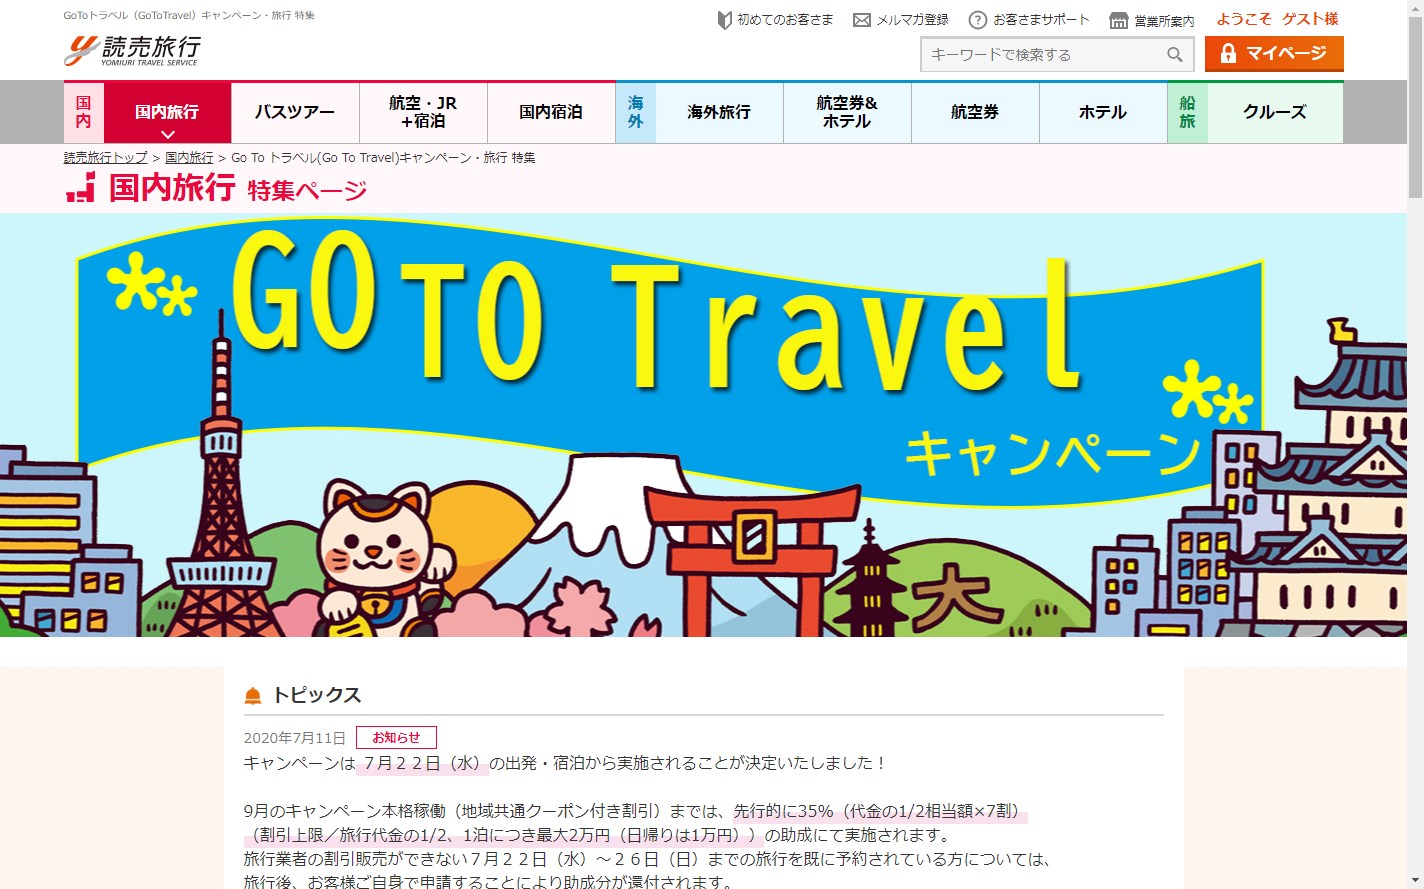Select the 航空・JR+宿泊 menu tab

[x=423, y=112]
